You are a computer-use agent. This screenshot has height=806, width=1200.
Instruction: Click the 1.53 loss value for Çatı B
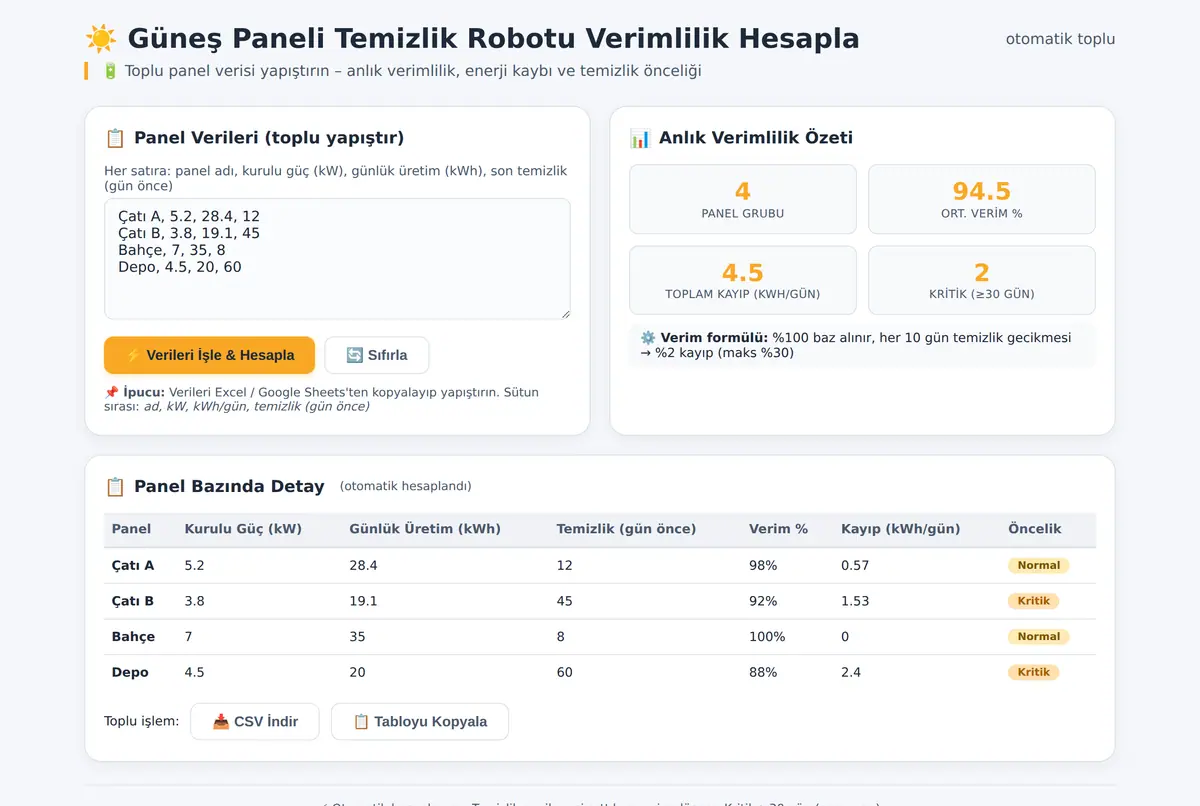tap(855, 602)
